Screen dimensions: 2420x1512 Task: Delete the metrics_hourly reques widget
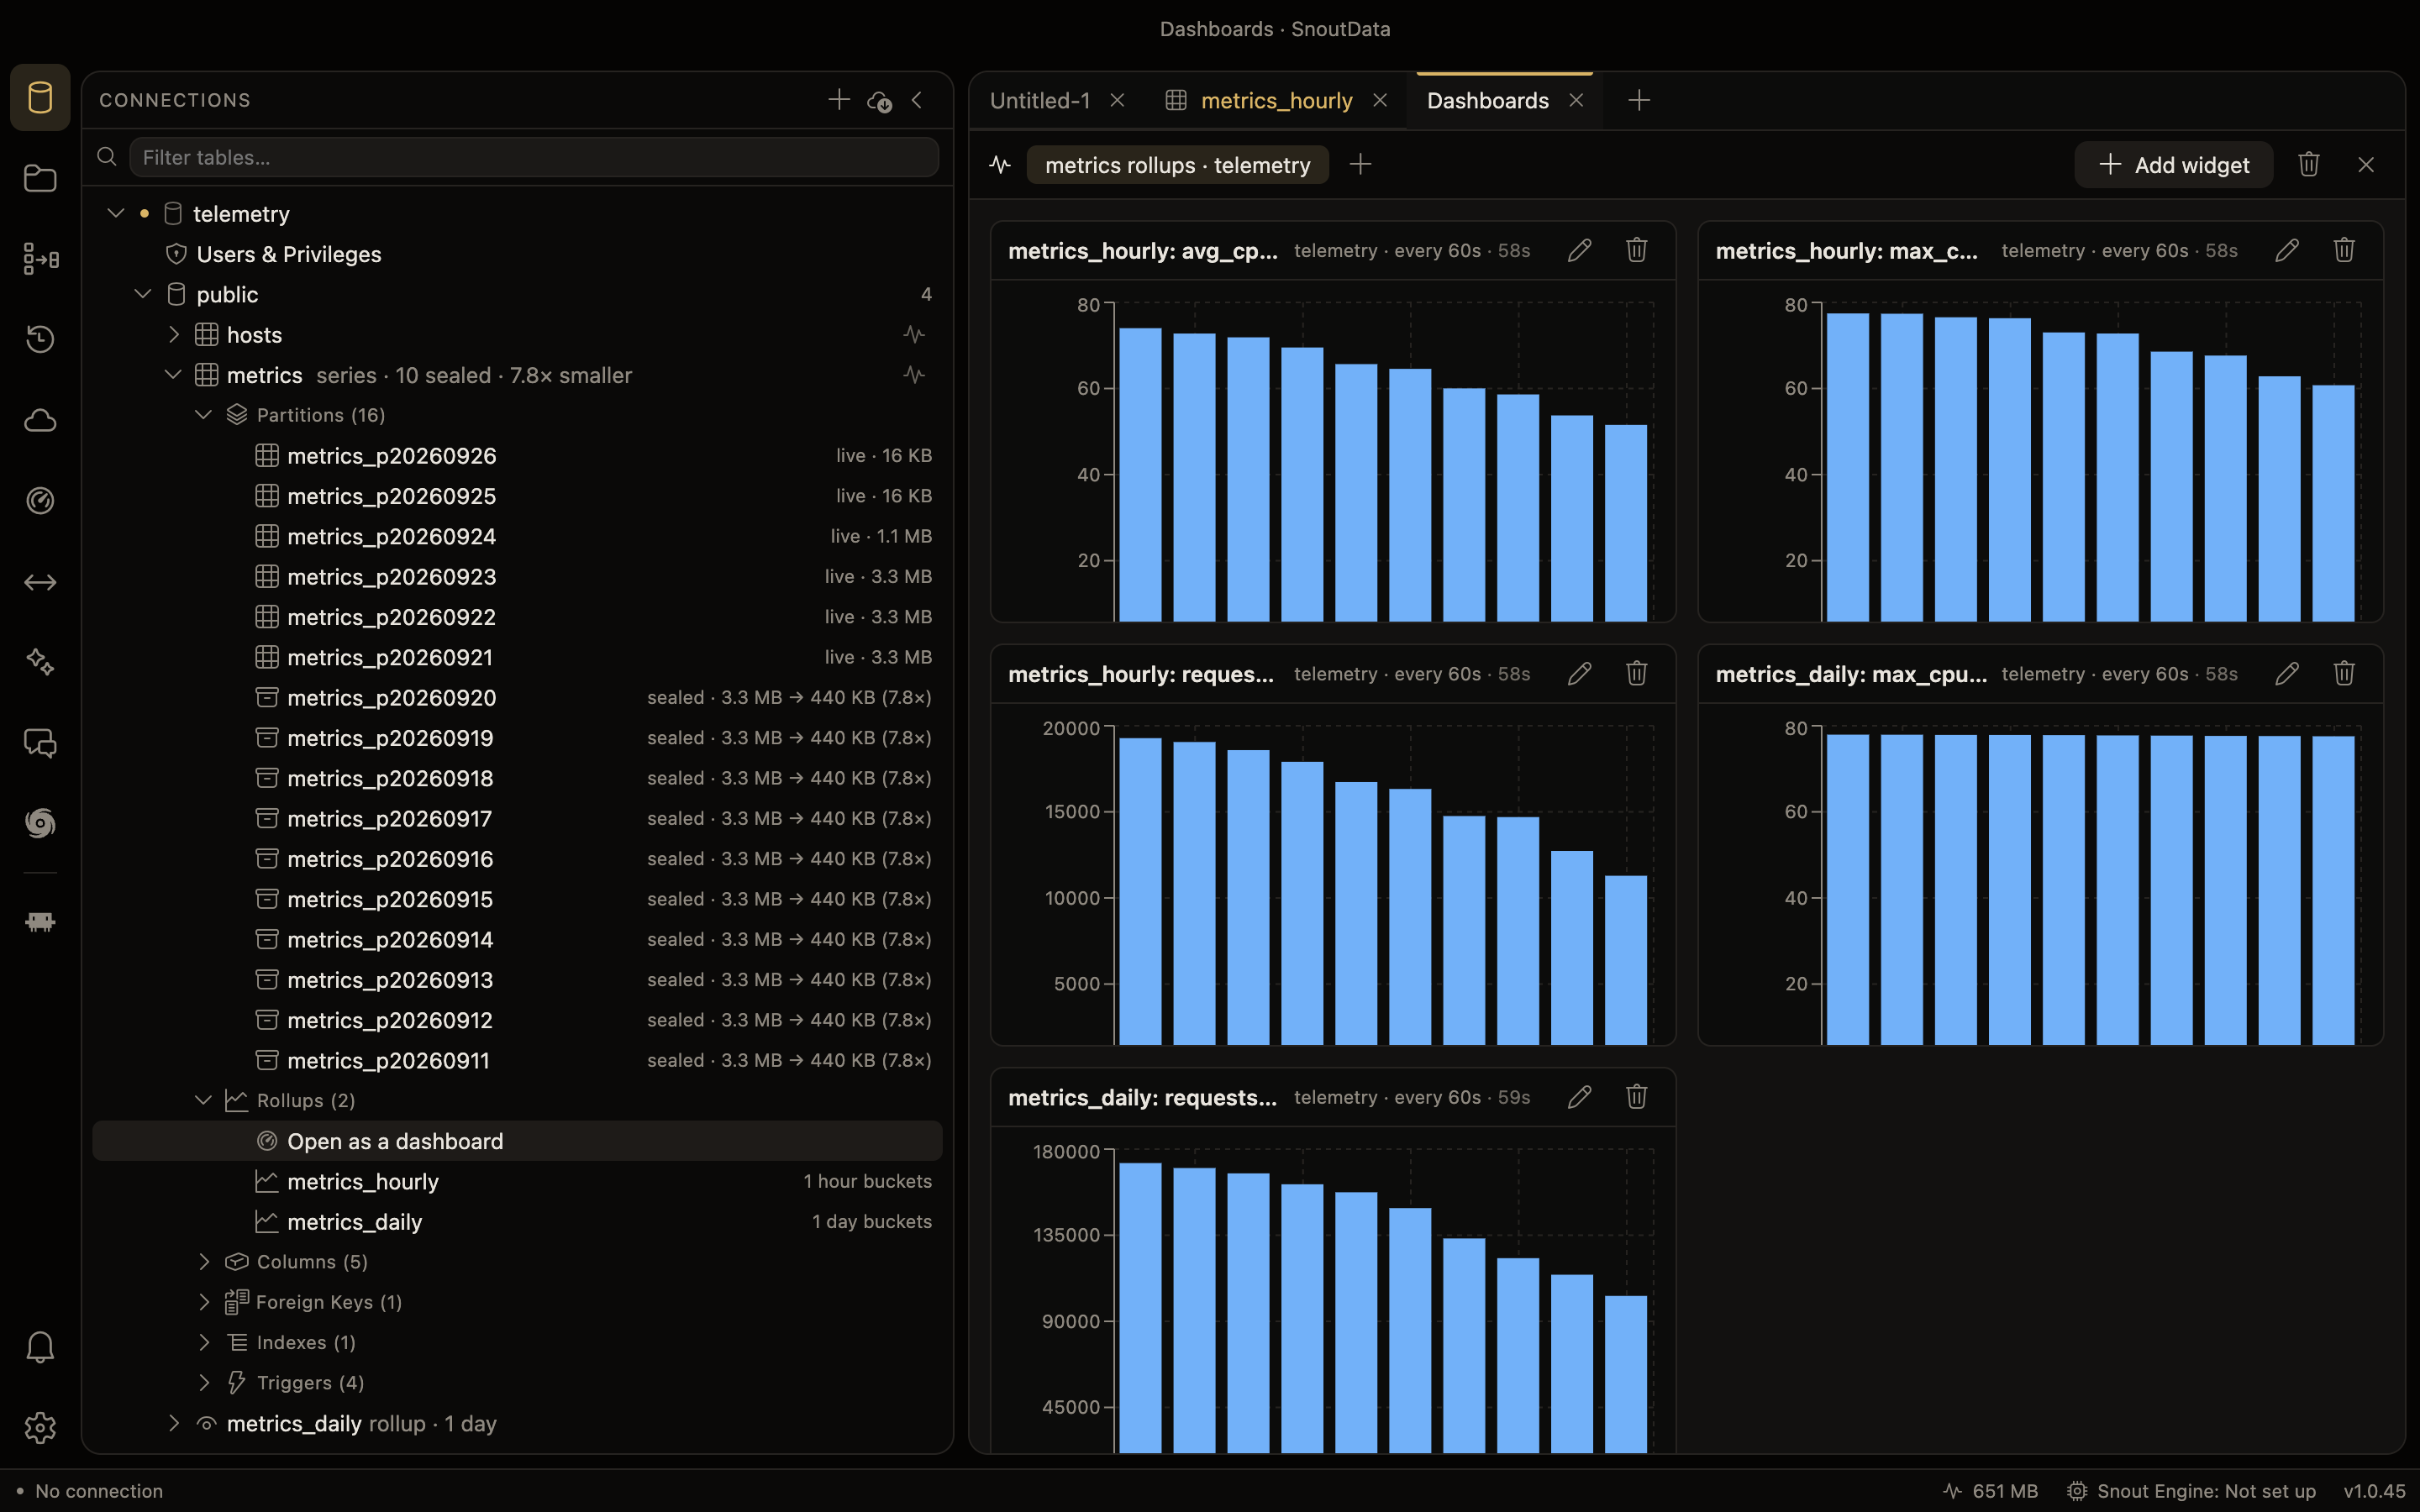point(1636,674)
